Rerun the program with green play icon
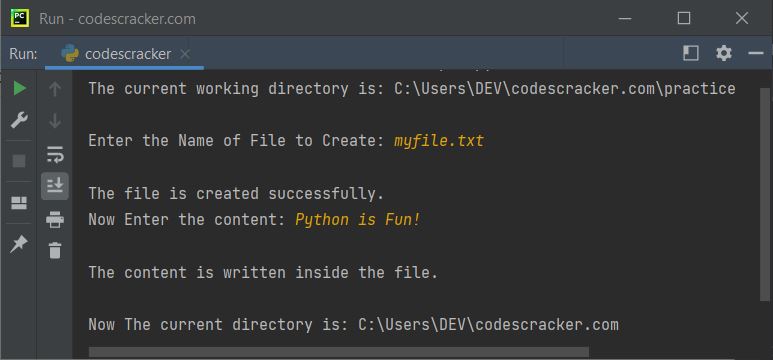The width and height of the screenshot is (773, 360). tap(19, 89)
